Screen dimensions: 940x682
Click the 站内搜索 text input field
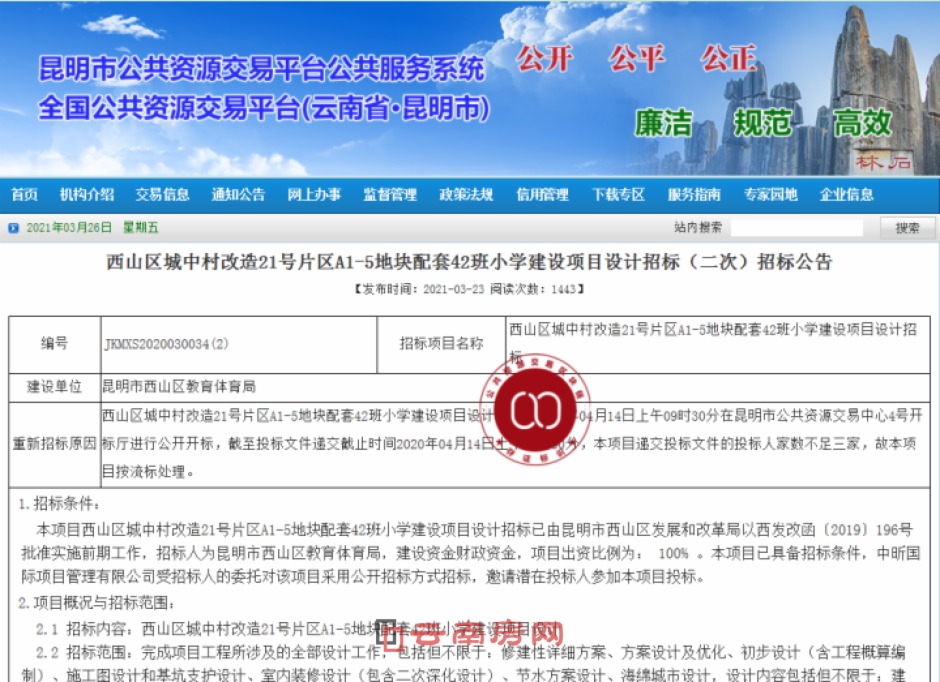[x=796, y=228]
